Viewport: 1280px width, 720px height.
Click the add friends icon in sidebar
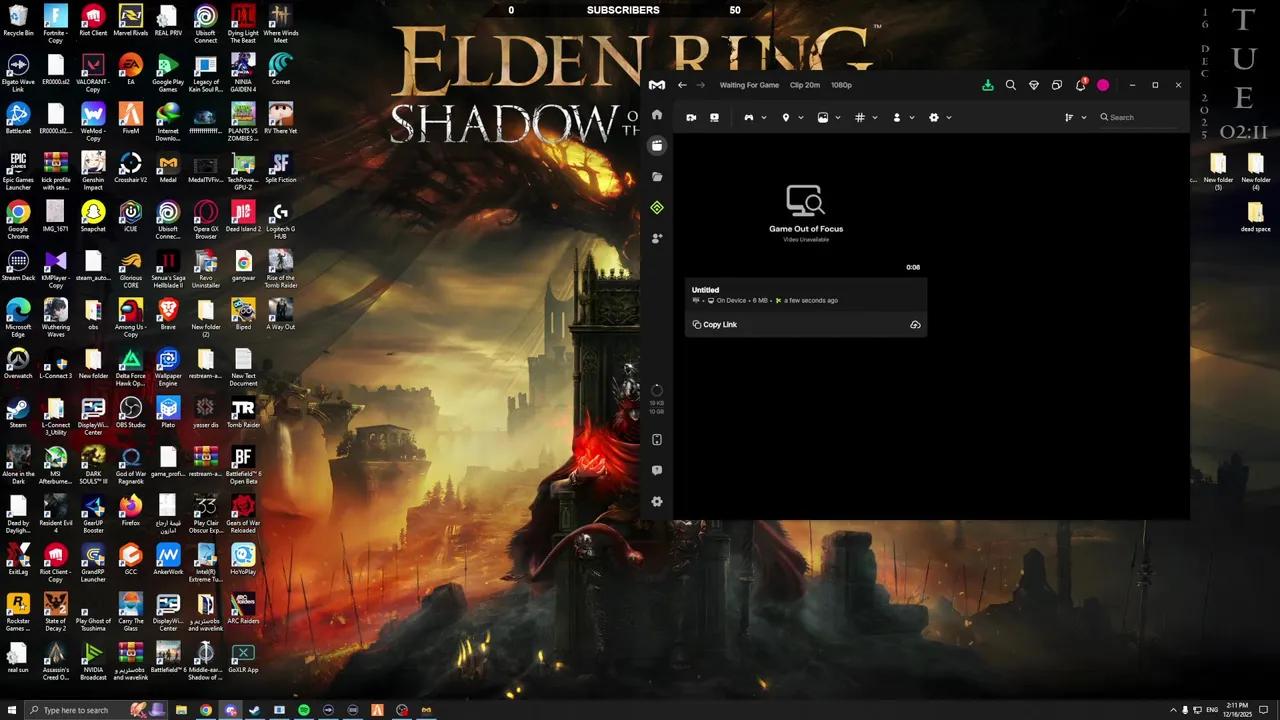657,239
